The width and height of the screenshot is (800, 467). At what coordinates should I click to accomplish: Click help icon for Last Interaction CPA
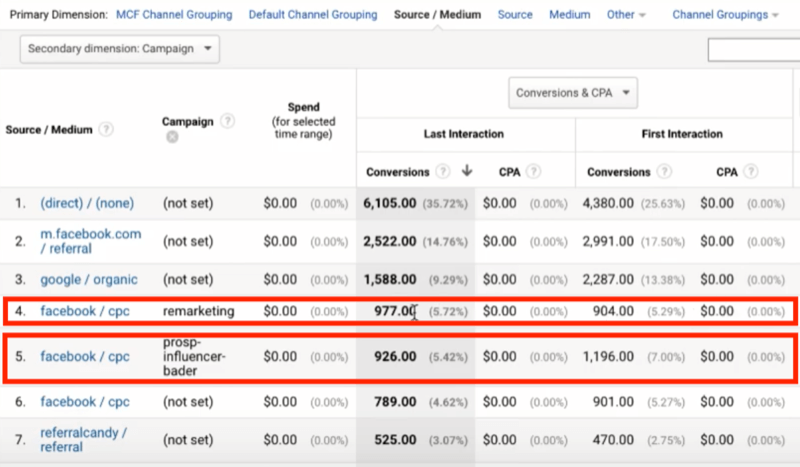pos(533,172)
